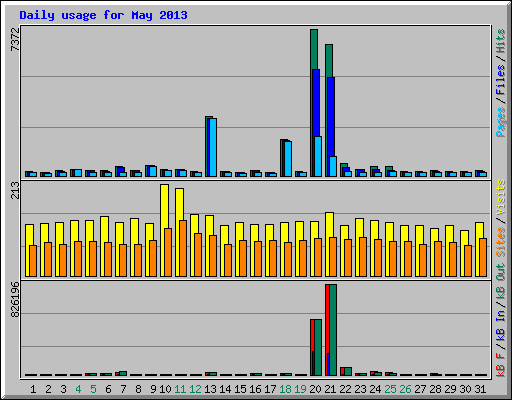Click day 7 on the date axis

pyautogui.click(x=123, y=389)
